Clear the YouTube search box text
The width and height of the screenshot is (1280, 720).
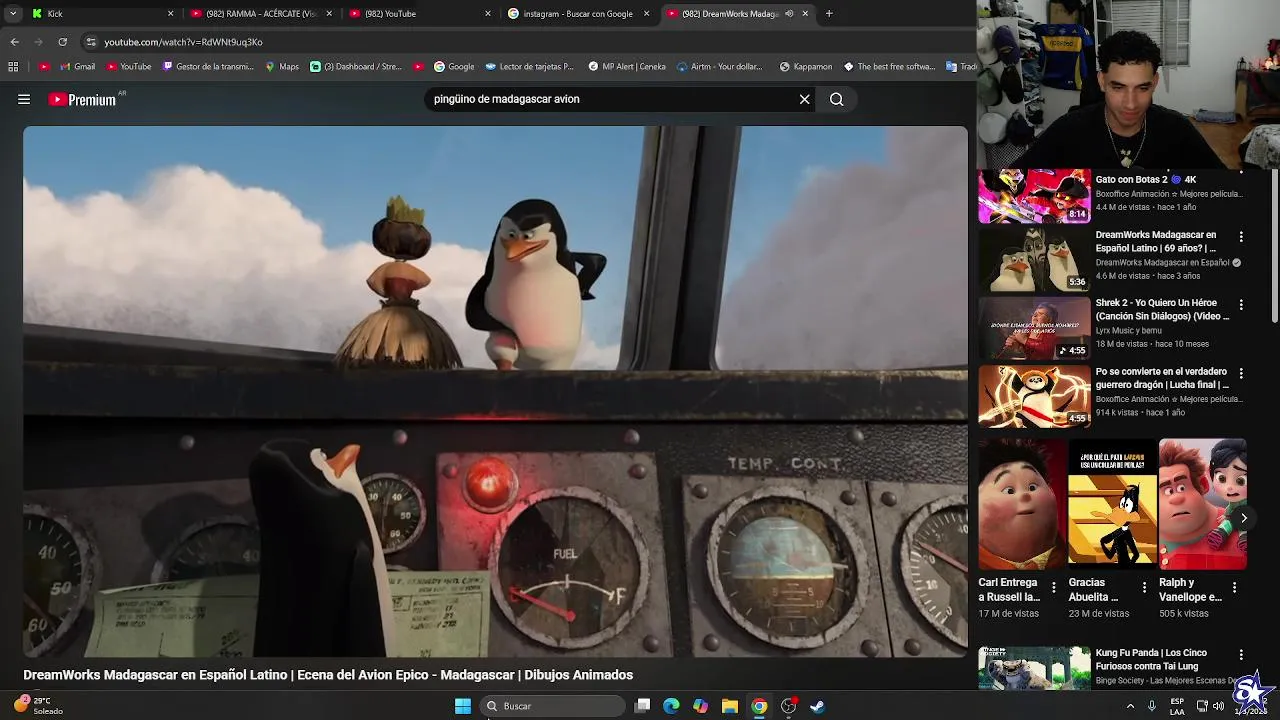(x=804, y=99)
